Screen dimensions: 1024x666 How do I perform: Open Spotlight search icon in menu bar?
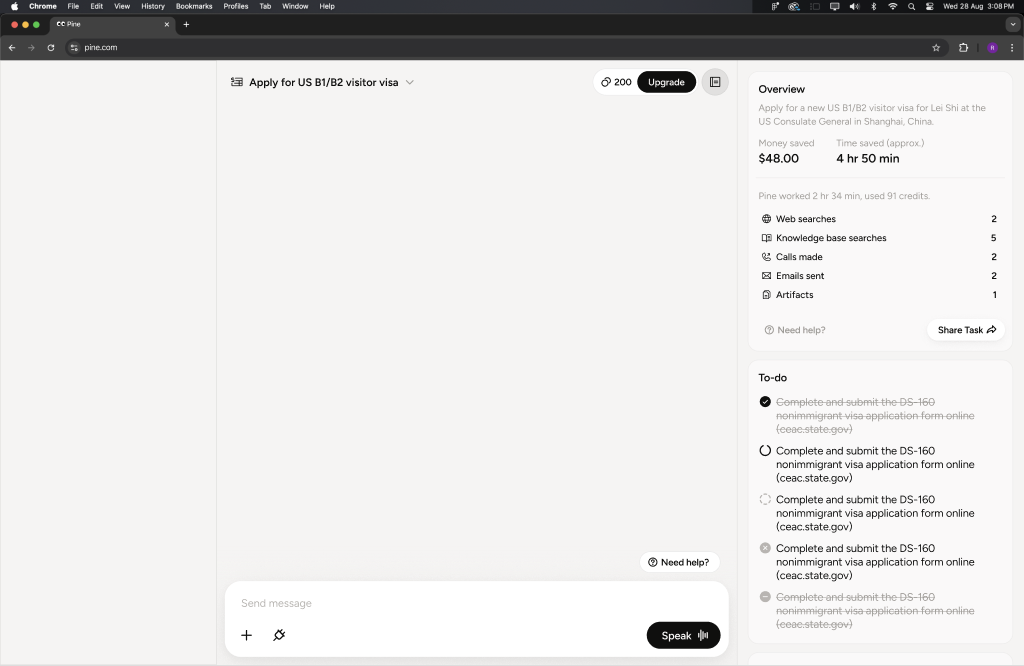coord(912,6)
